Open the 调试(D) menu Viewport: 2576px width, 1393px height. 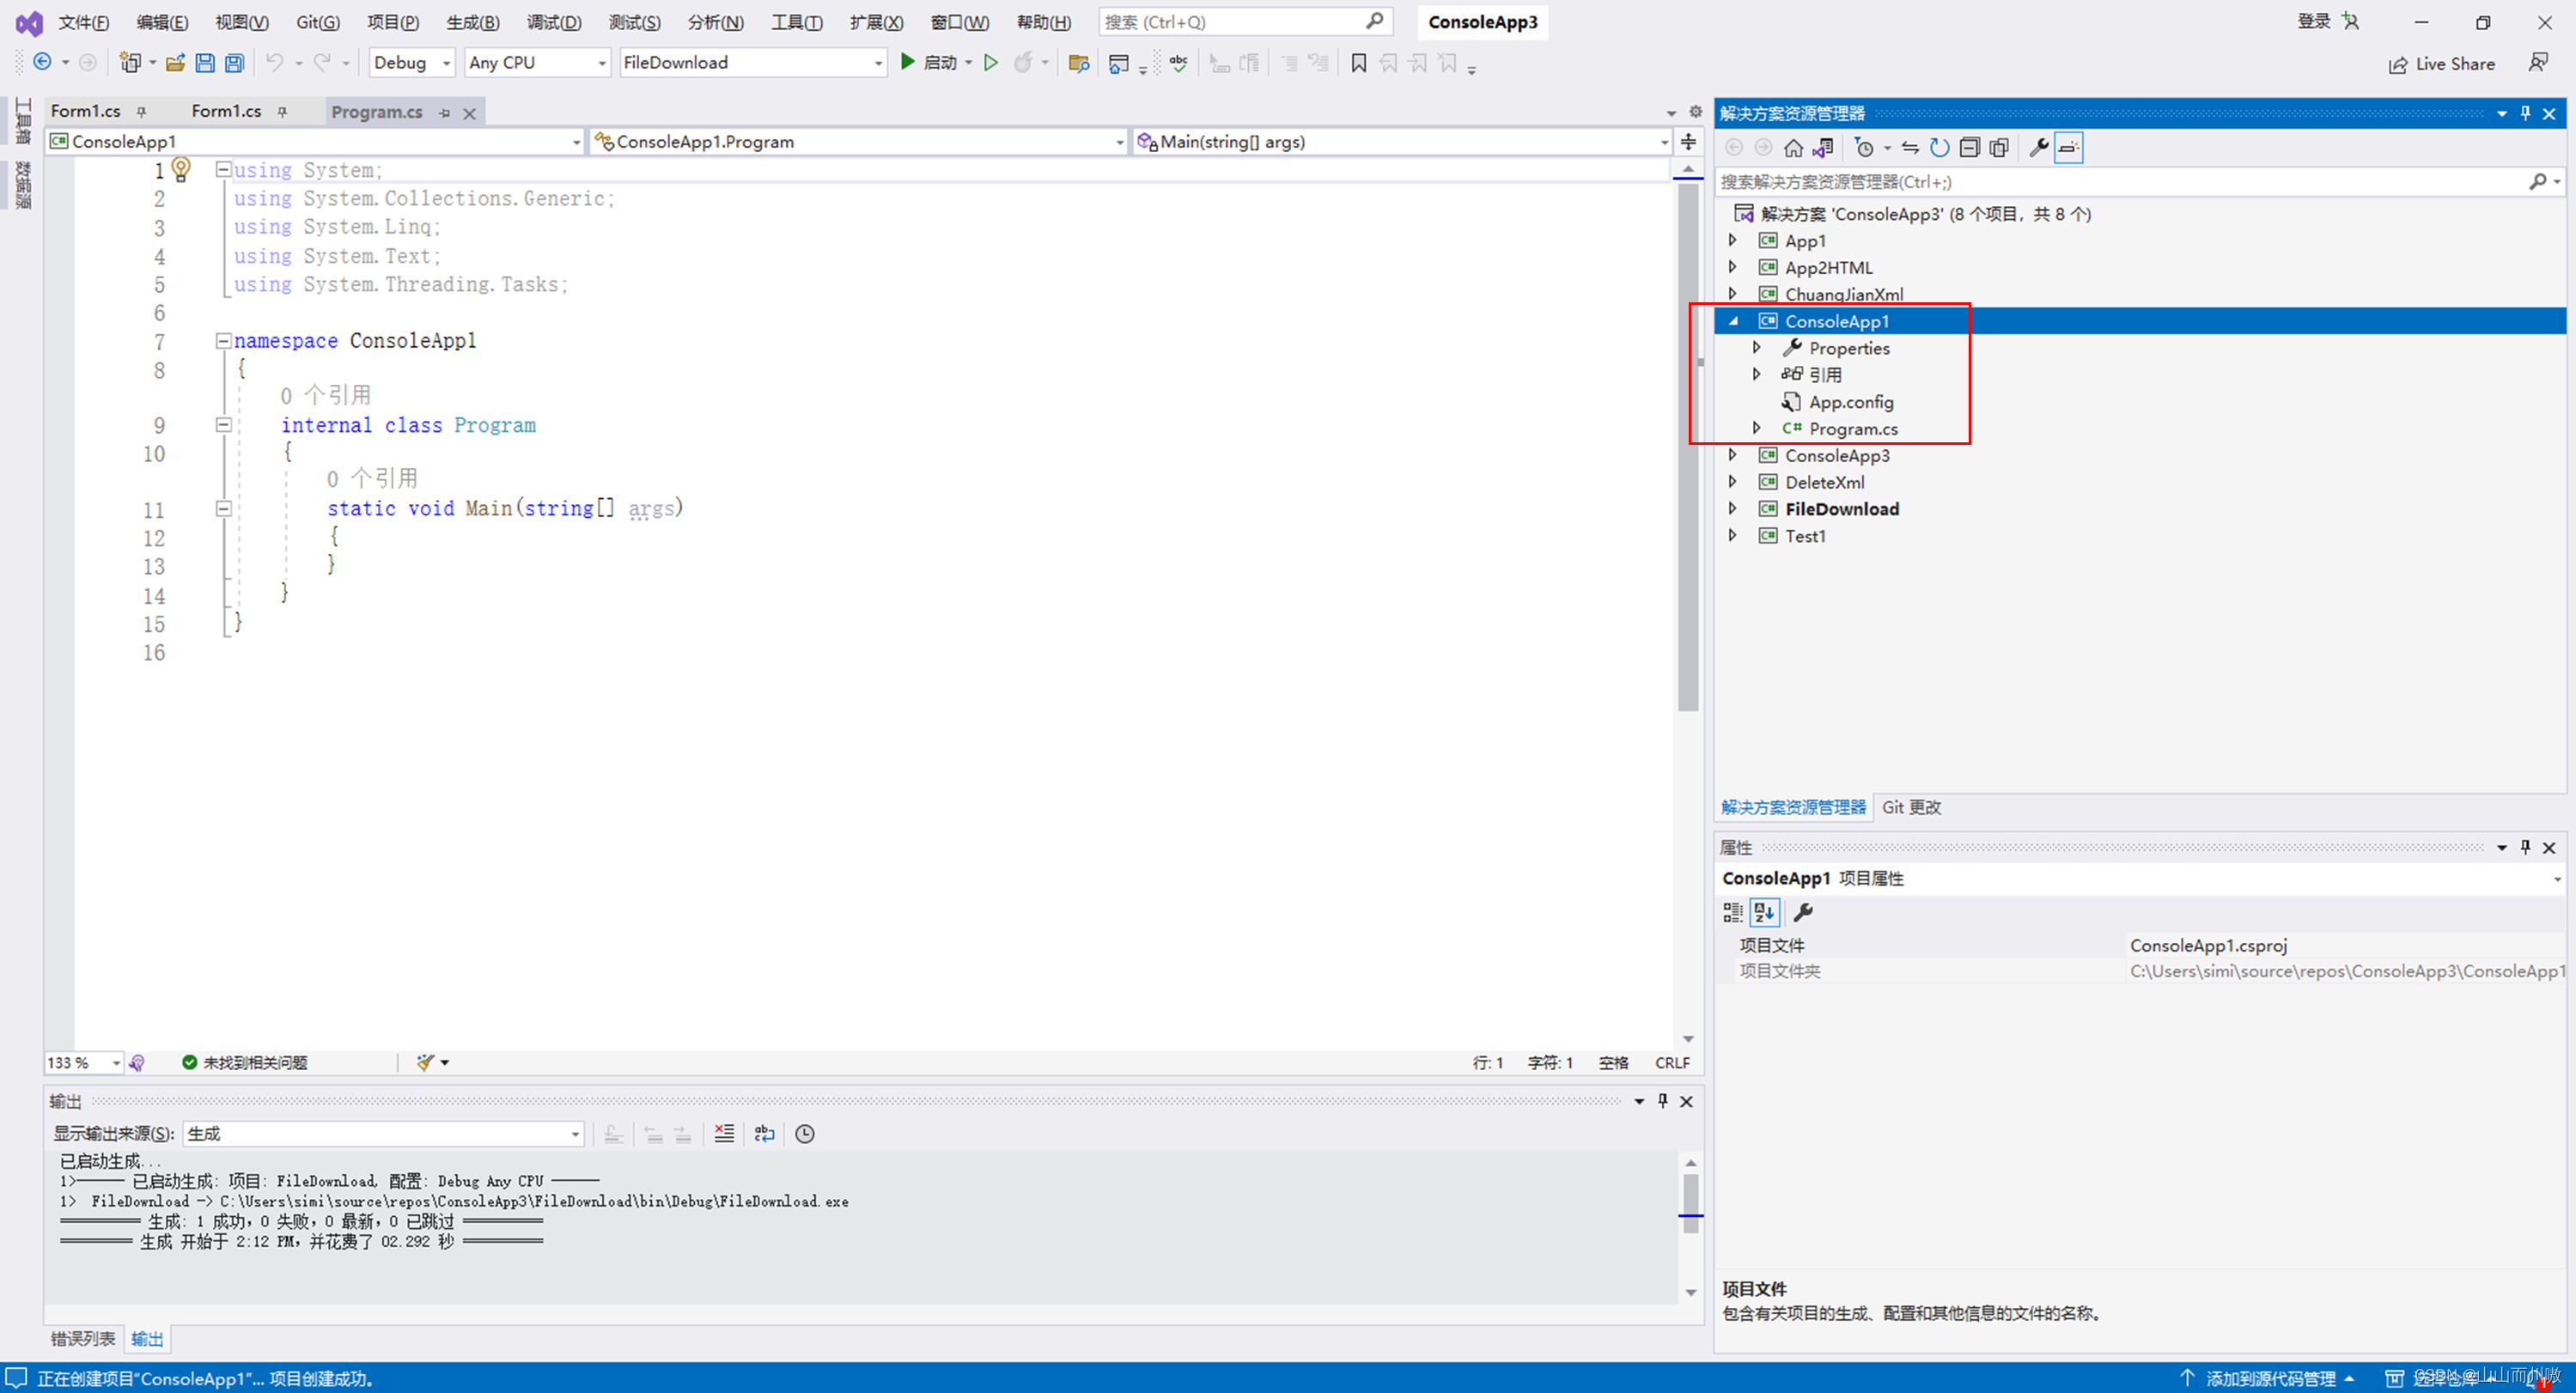553,22
